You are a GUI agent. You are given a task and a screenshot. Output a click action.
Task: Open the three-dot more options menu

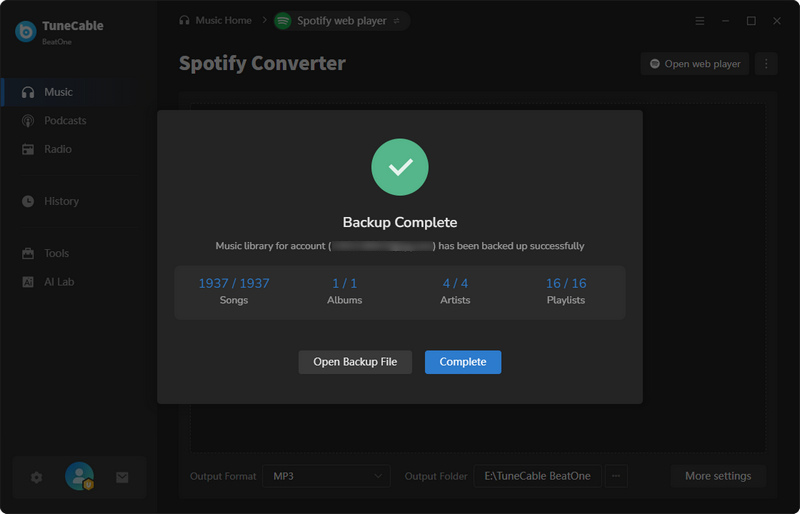(x=766, y=64)
